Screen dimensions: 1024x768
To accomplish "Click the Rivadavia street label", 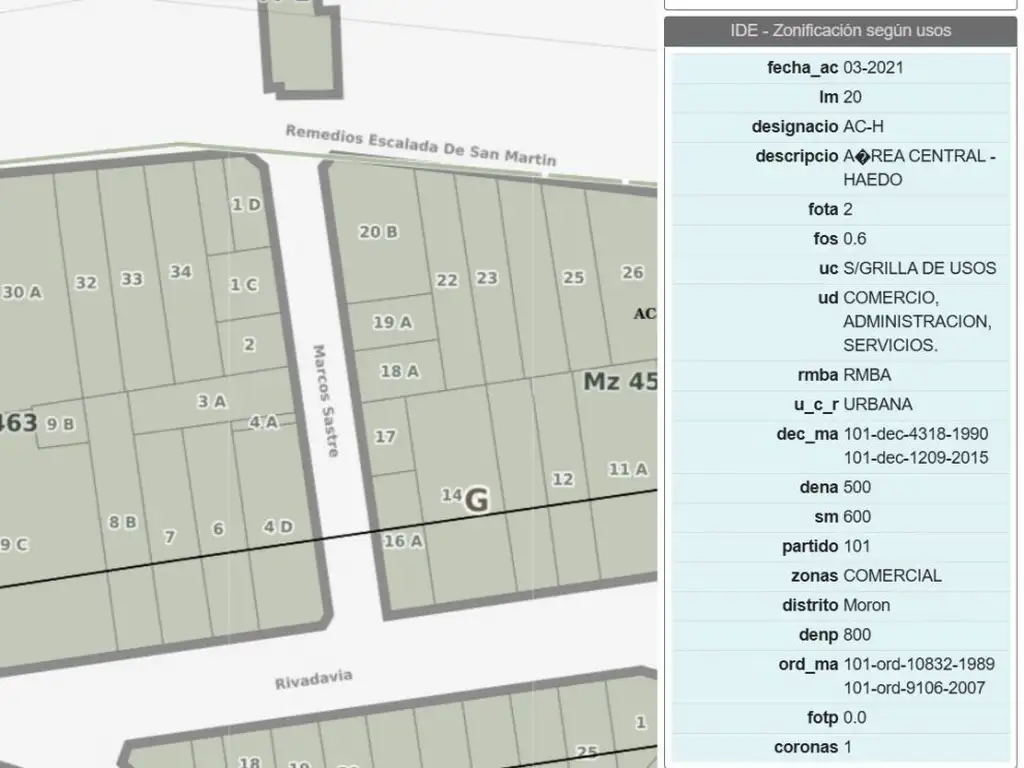I will [x=313, y=680].
